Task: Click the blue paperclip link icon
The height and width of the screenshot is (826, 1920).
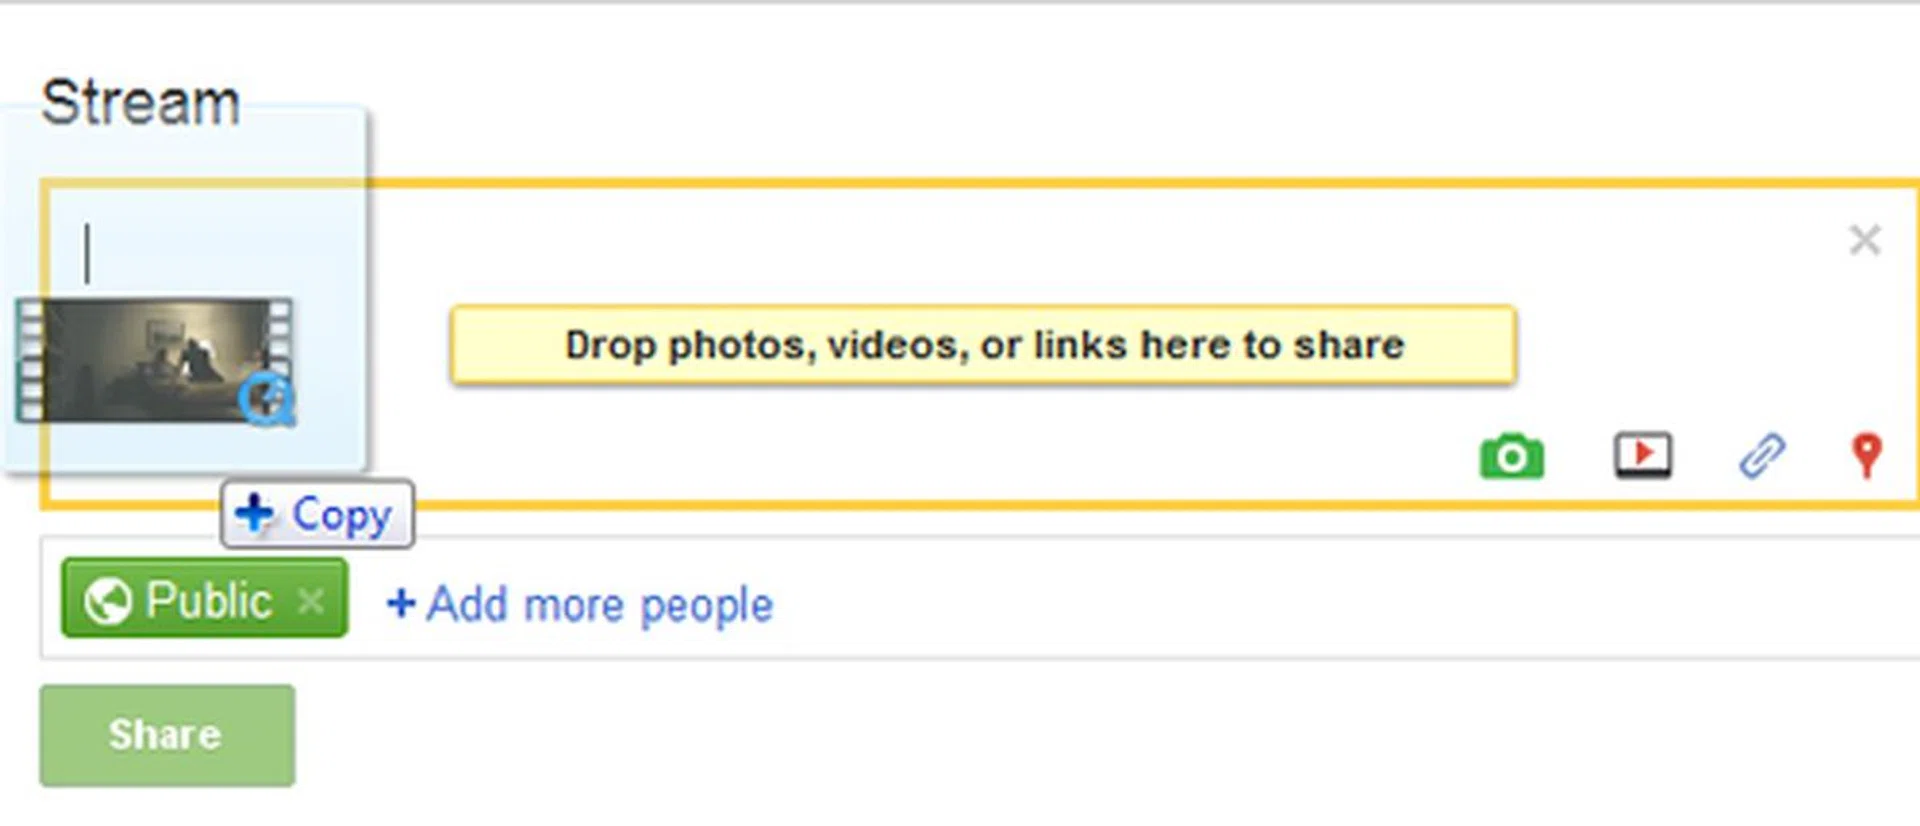Action: 1761,456
